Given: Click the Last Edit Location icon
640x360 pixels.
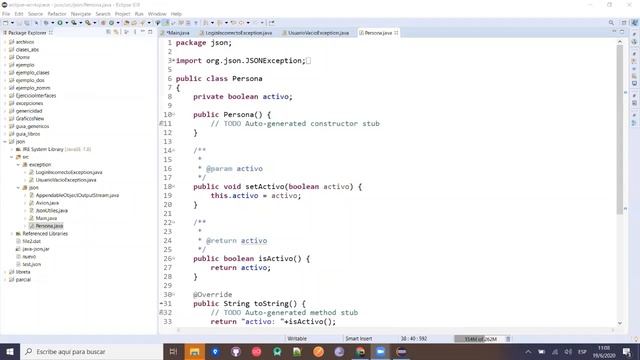Looking at the screenshot, I should [x=233, y=23].
